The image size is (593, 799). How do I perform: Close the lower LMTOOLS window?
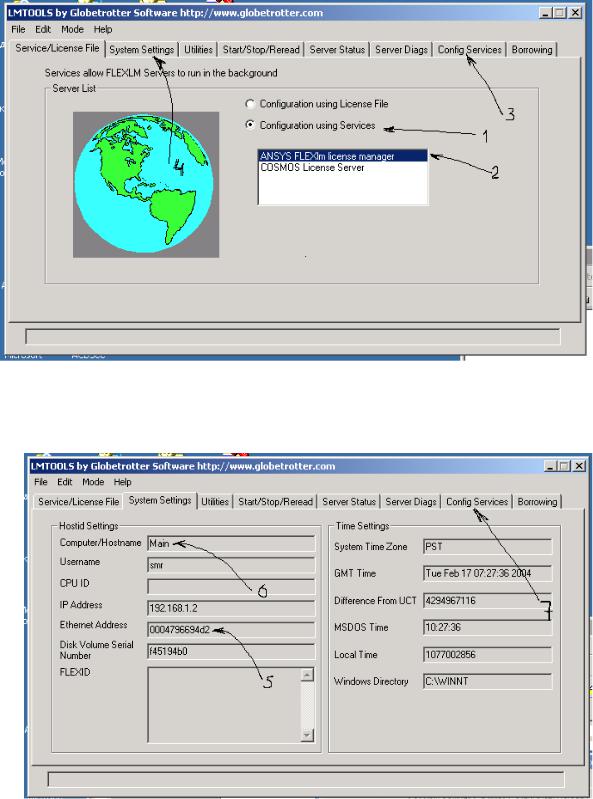[579, 466]
